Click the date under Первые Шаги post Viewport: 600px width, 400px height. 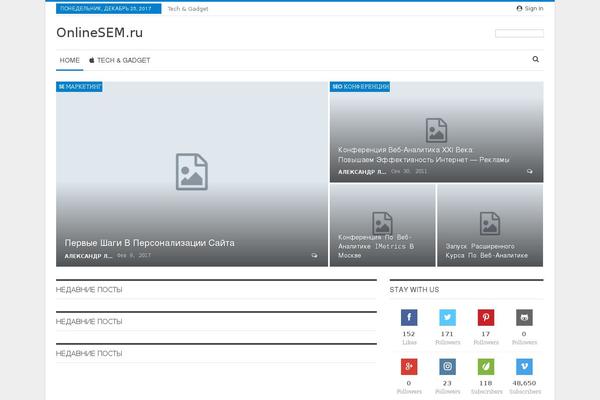(x=134, y=255)
